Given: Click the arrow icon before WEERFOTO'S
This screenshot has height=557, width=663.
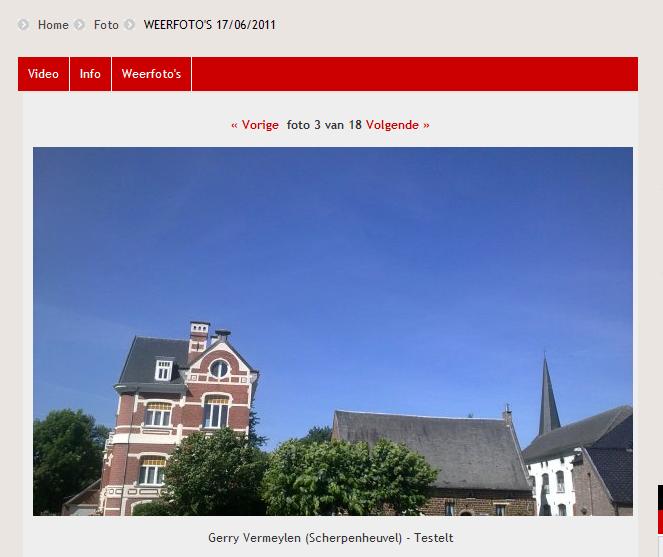Looking at the screenshot, I should tap(129, 25).
